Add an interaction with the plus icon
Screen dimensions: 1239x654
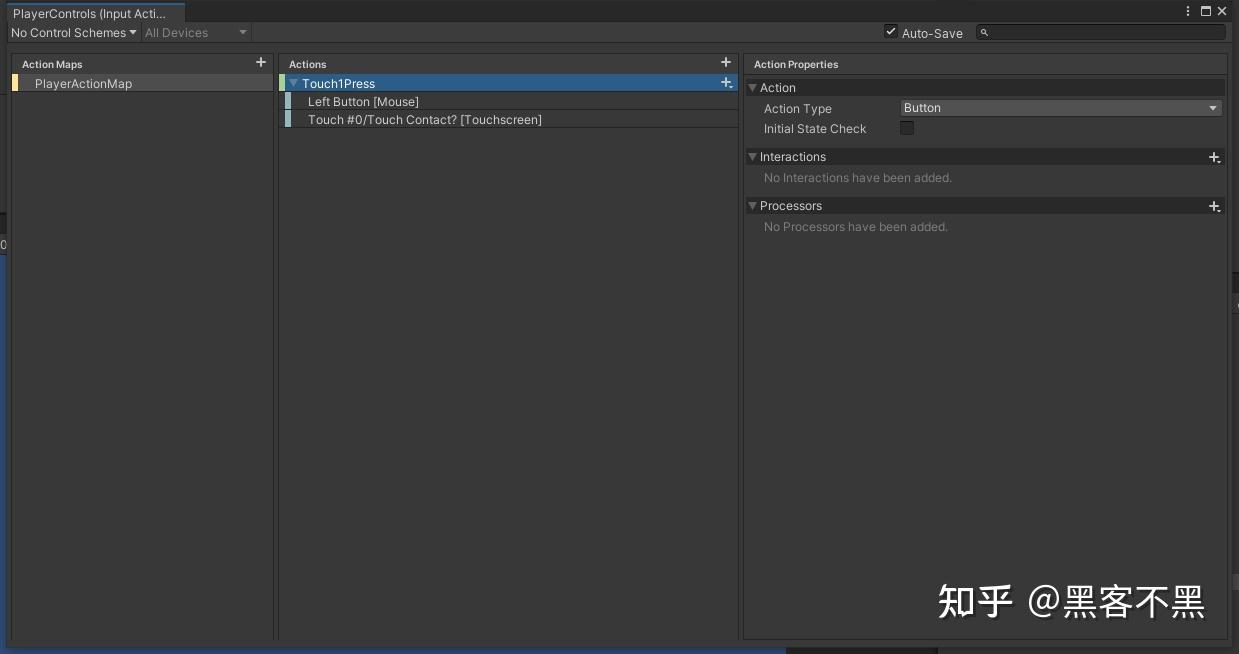tap(1214, 157)
